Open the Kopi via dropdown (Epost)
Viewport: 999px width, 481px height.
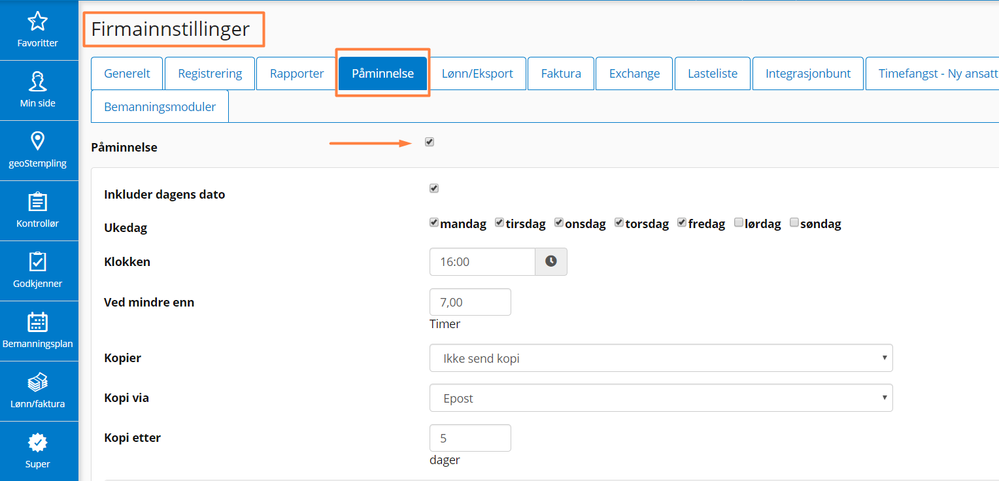pos(661,398)
